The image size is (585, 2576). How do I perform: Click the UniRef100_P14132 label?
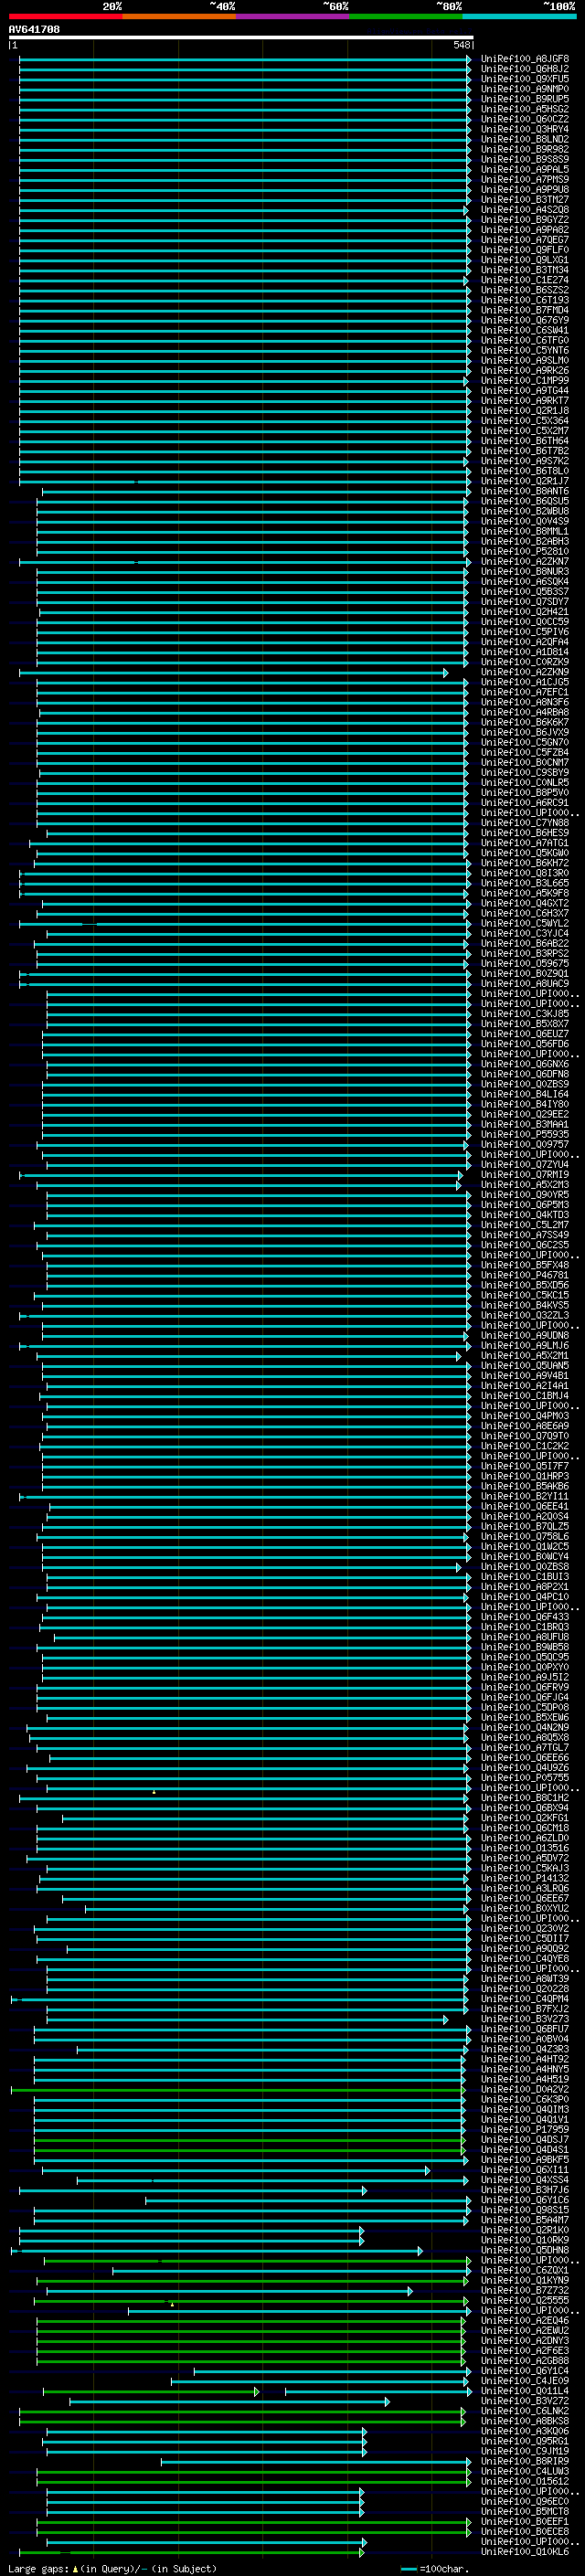click(x=525, y=1878)
